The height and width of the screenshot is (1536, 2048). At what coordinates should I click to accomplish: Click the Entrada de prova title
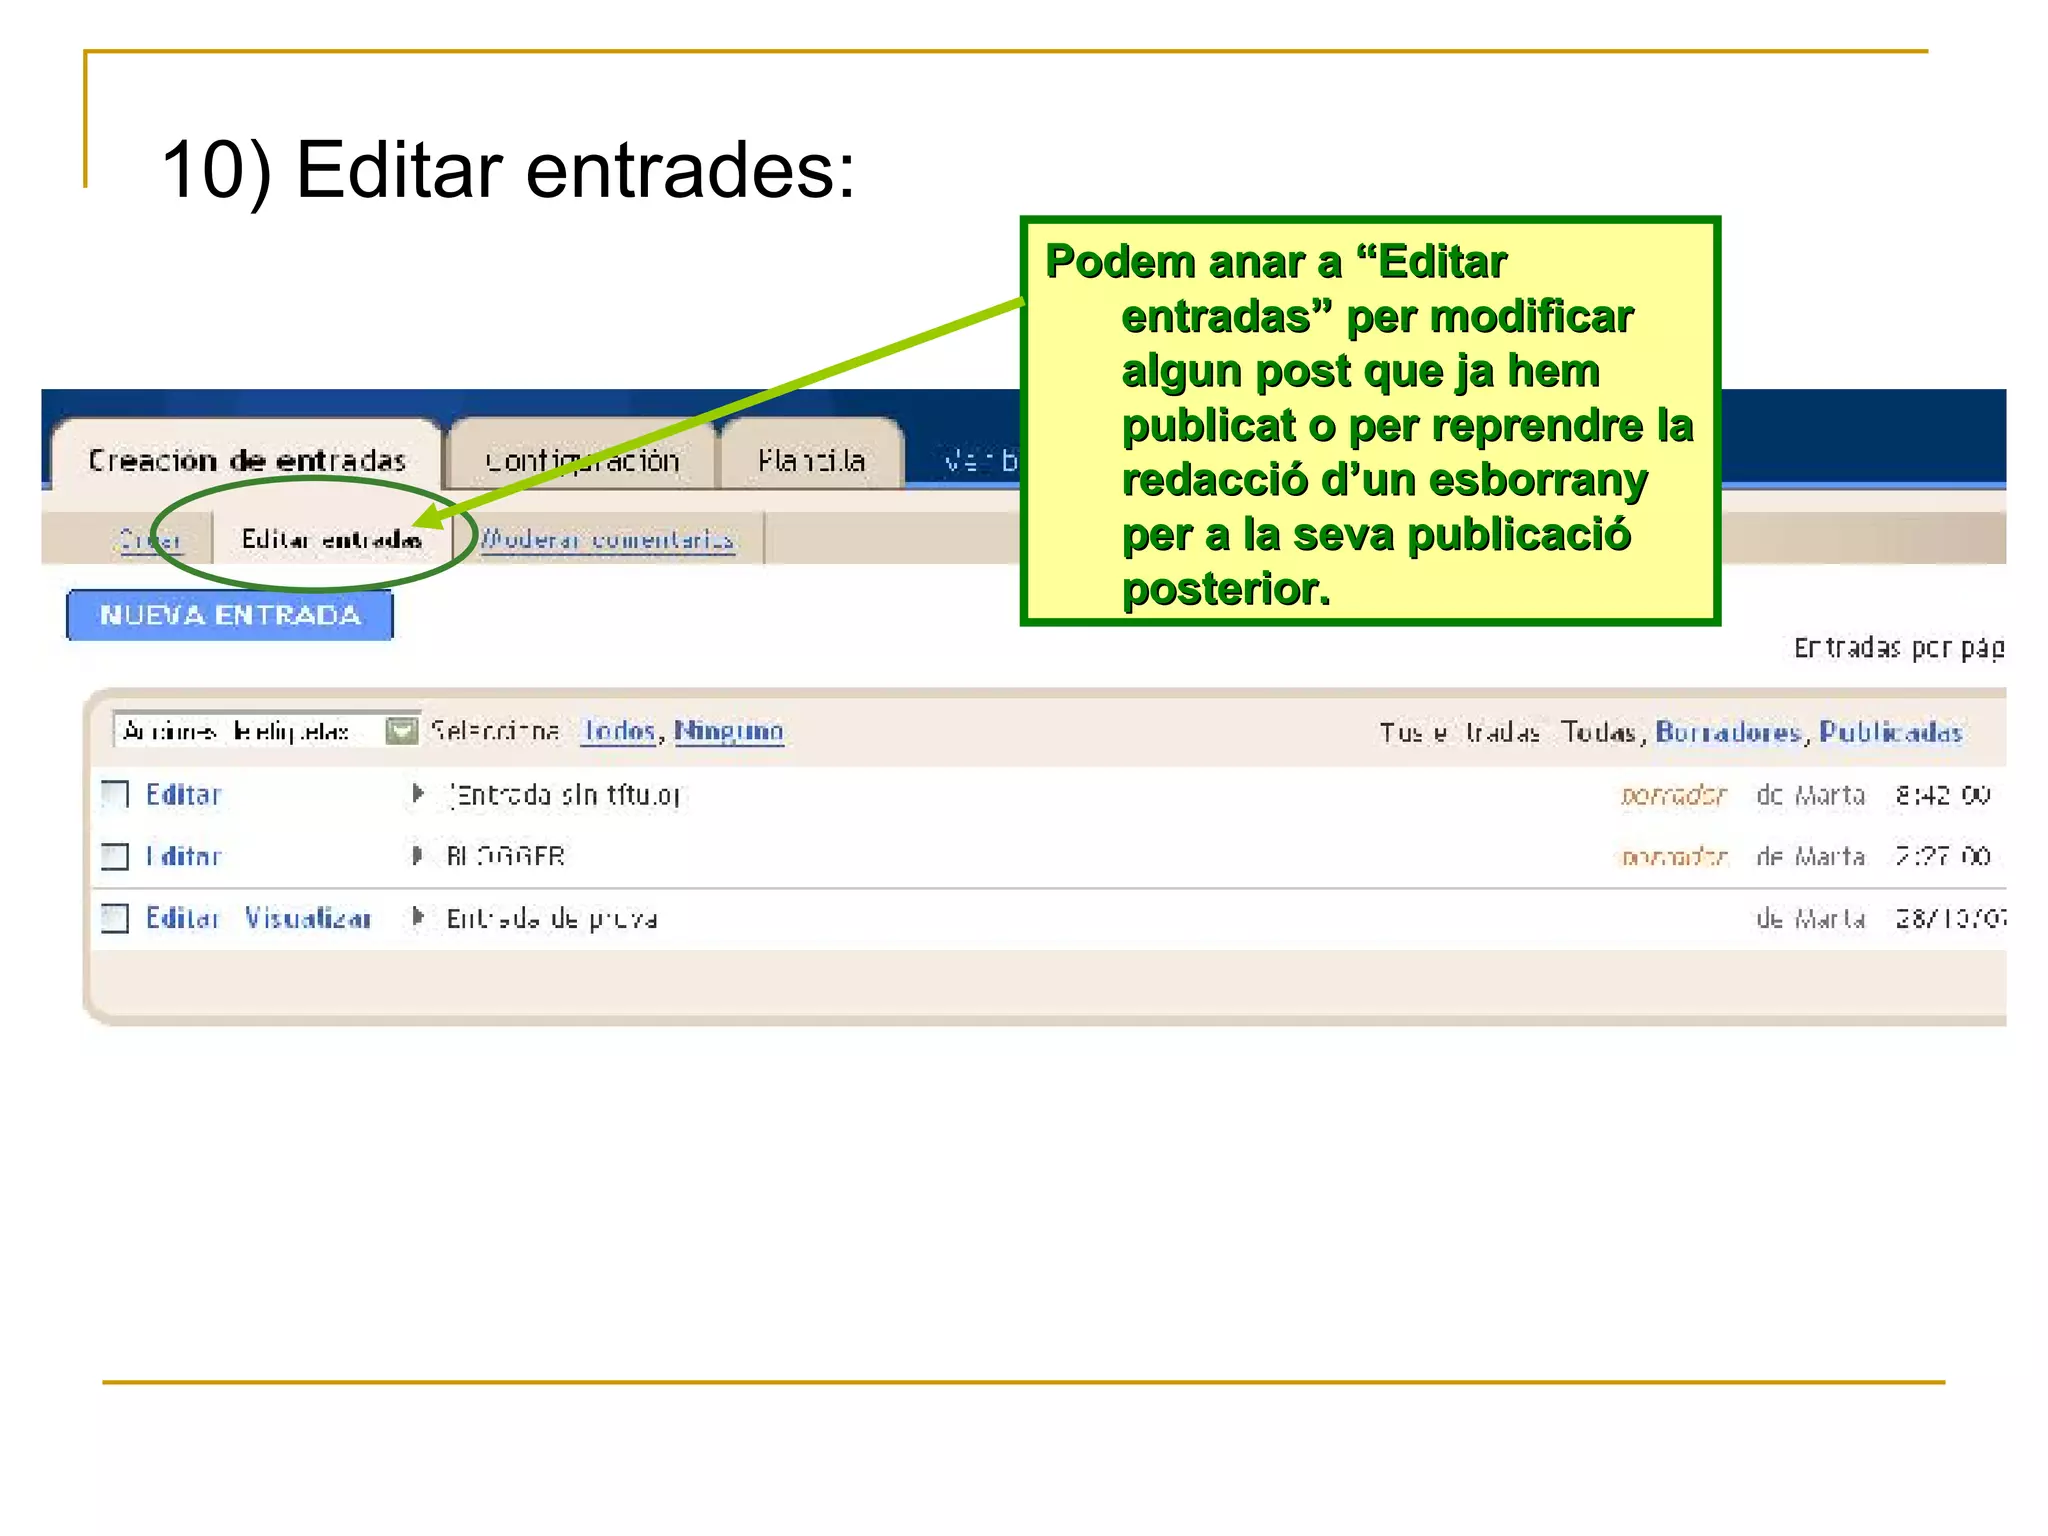552,918
